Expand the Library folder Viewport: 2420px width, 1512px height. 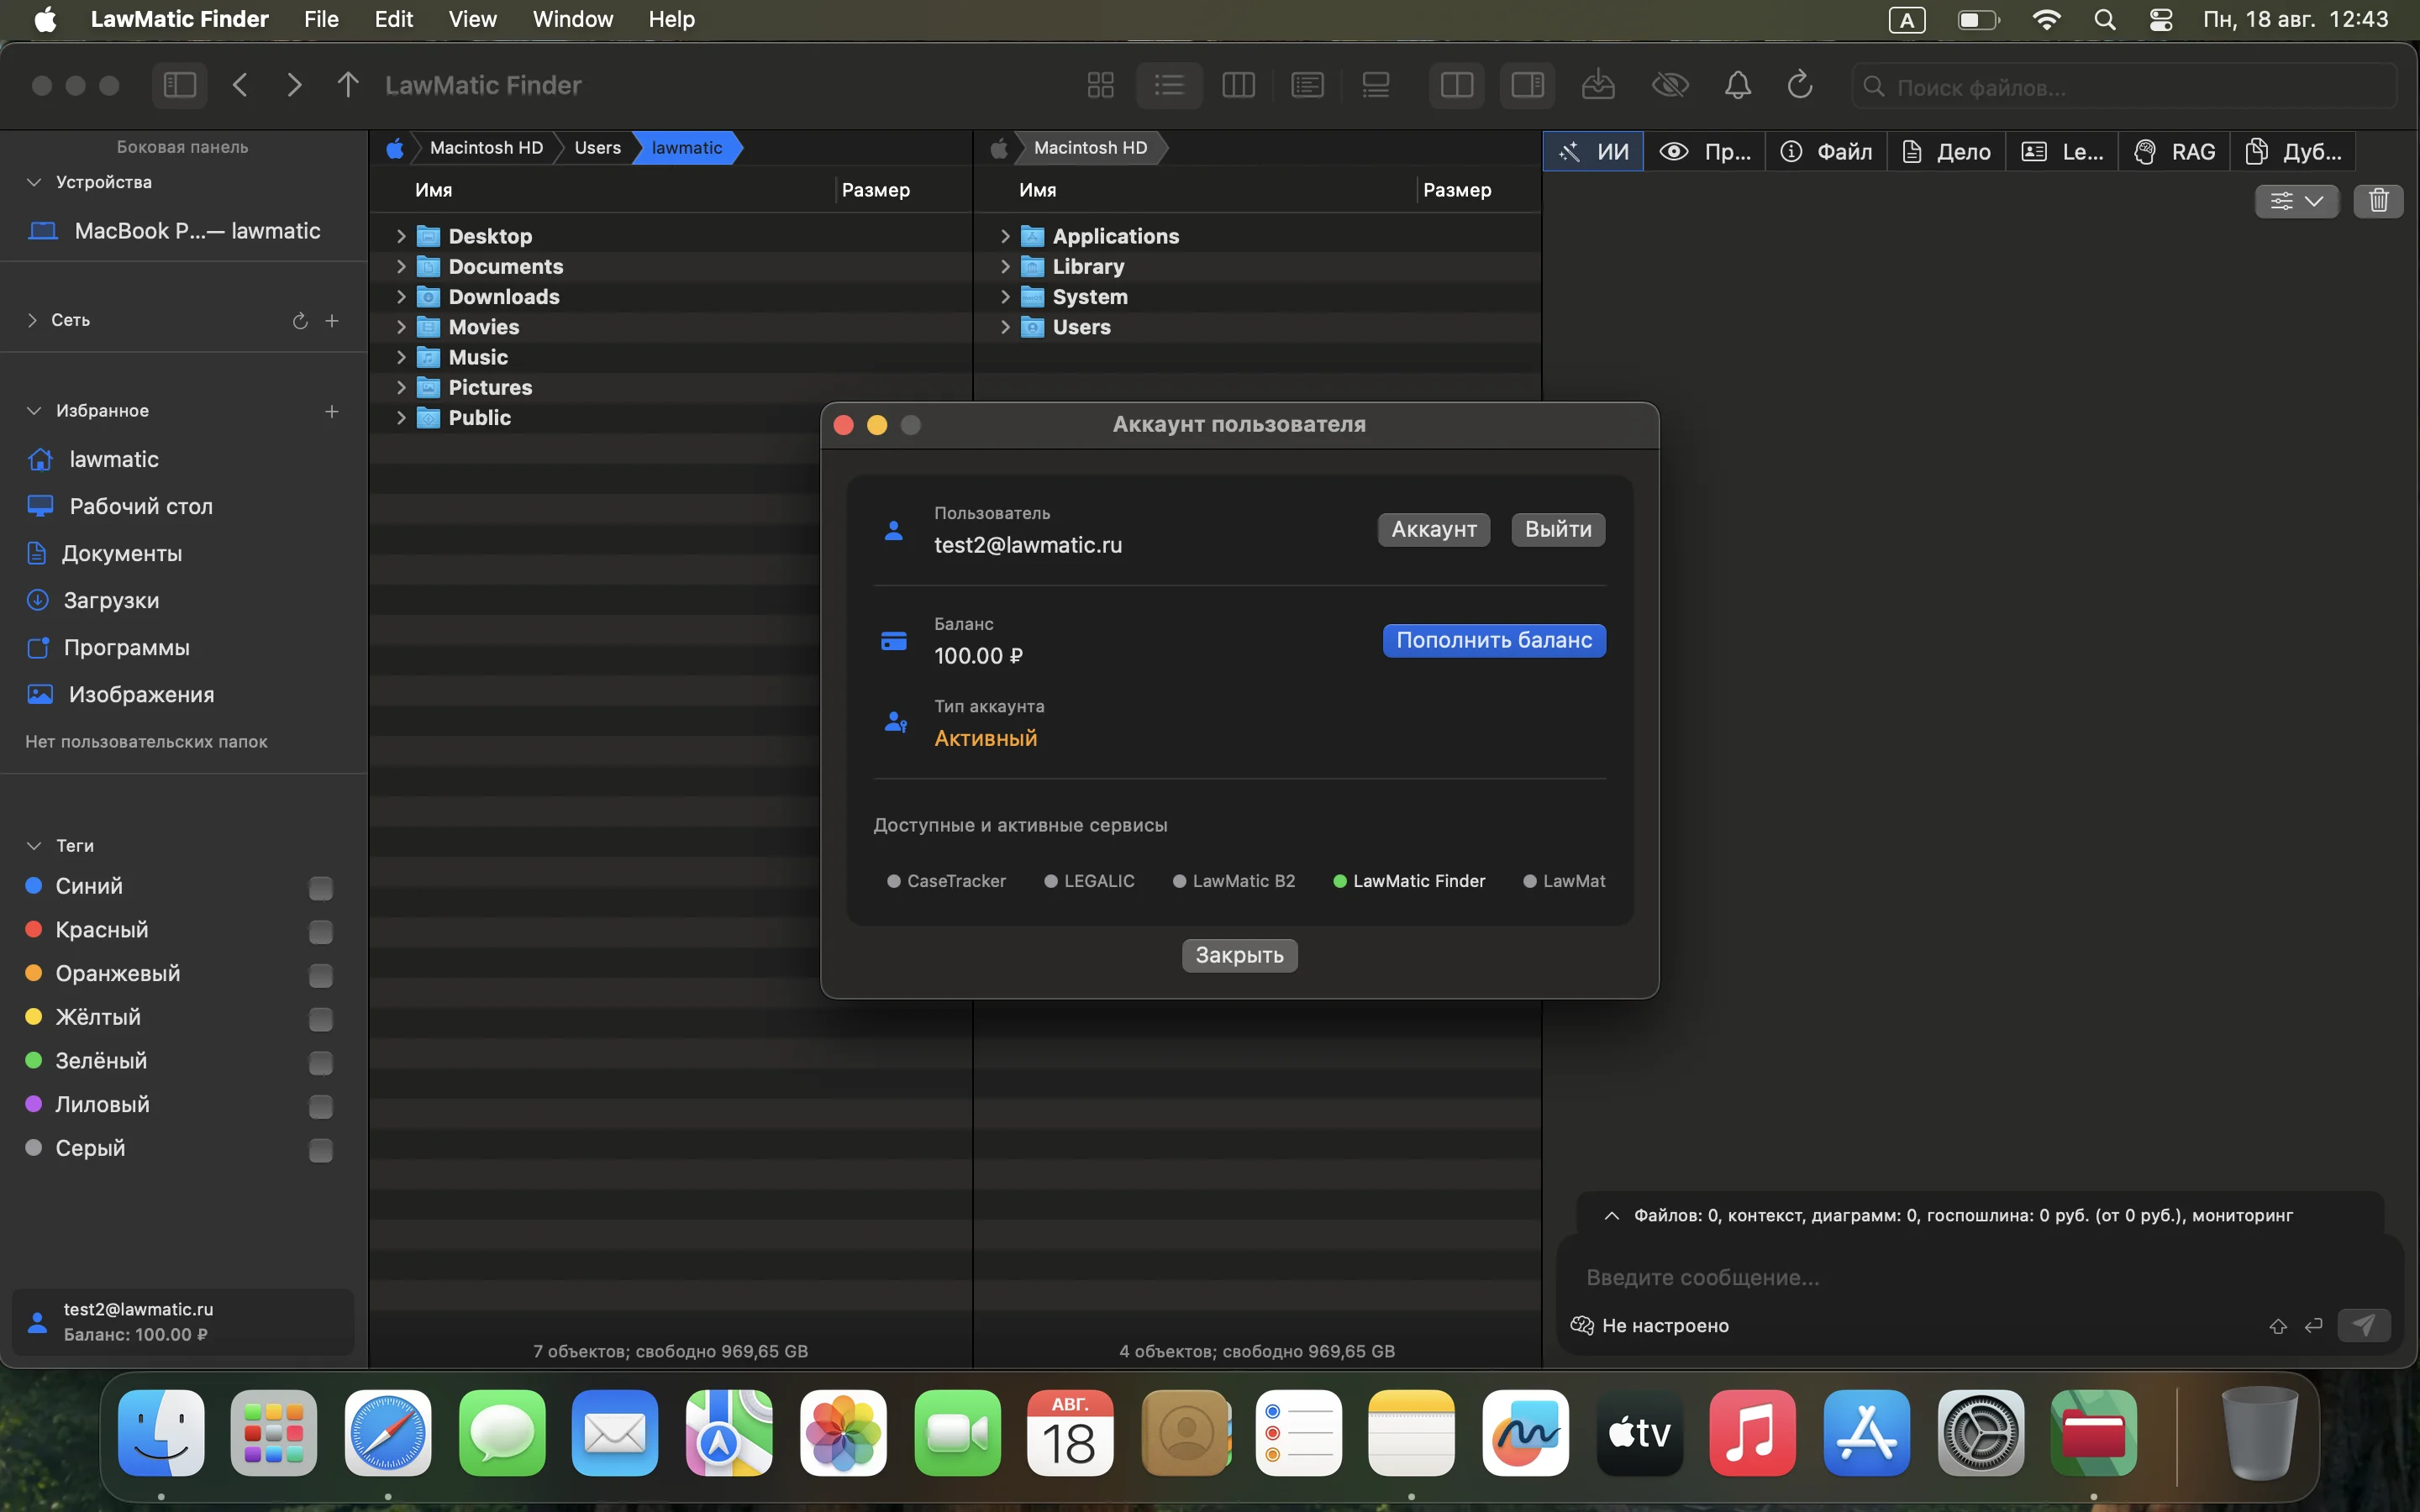(x=1005, y=266)
